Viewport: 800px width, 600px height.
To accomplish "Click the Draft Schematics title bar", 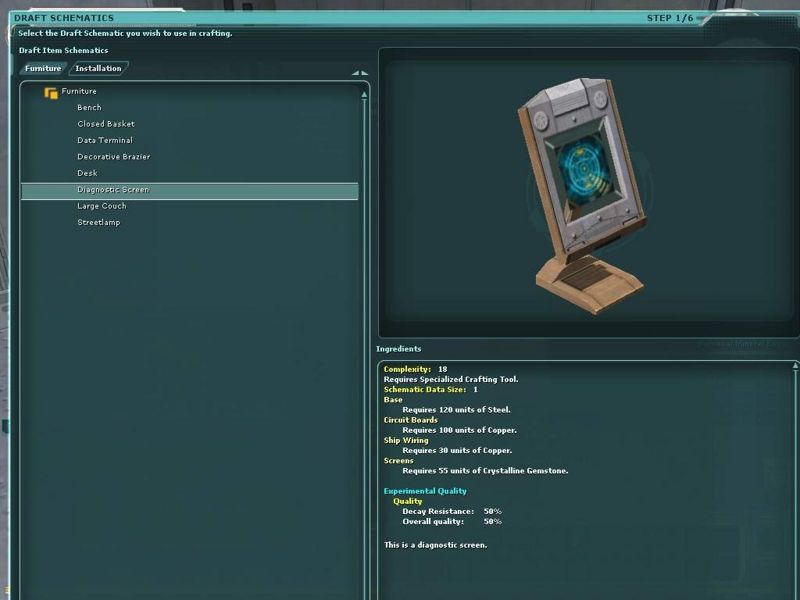I will pyautogui.click(x=300, y=18).
